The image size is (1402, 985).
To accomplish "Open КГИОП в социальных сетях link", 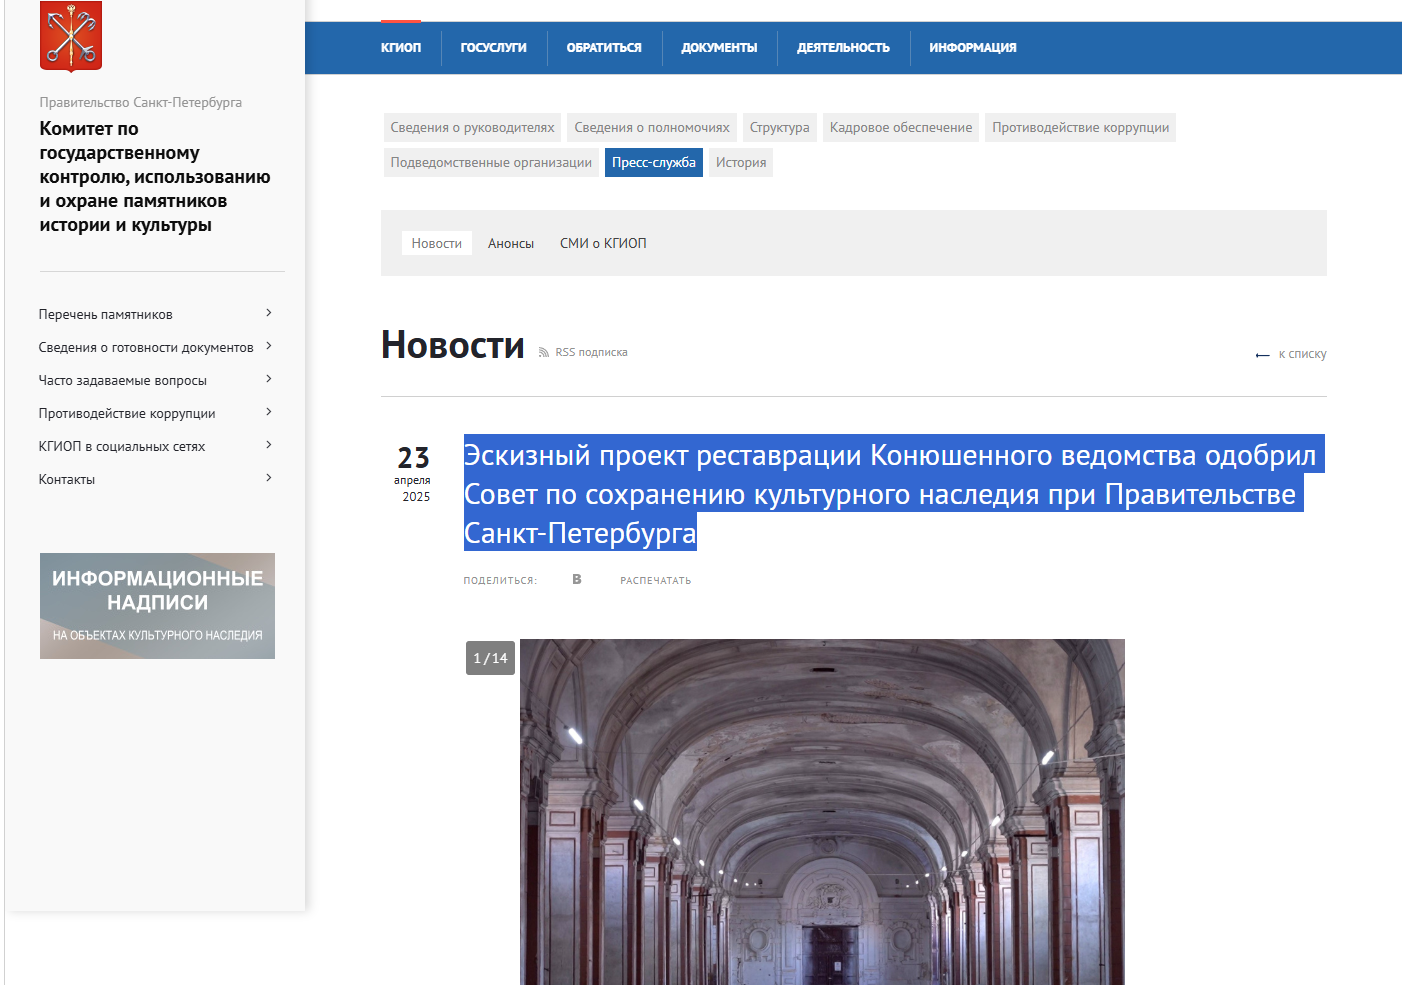I will pos(122,446).
